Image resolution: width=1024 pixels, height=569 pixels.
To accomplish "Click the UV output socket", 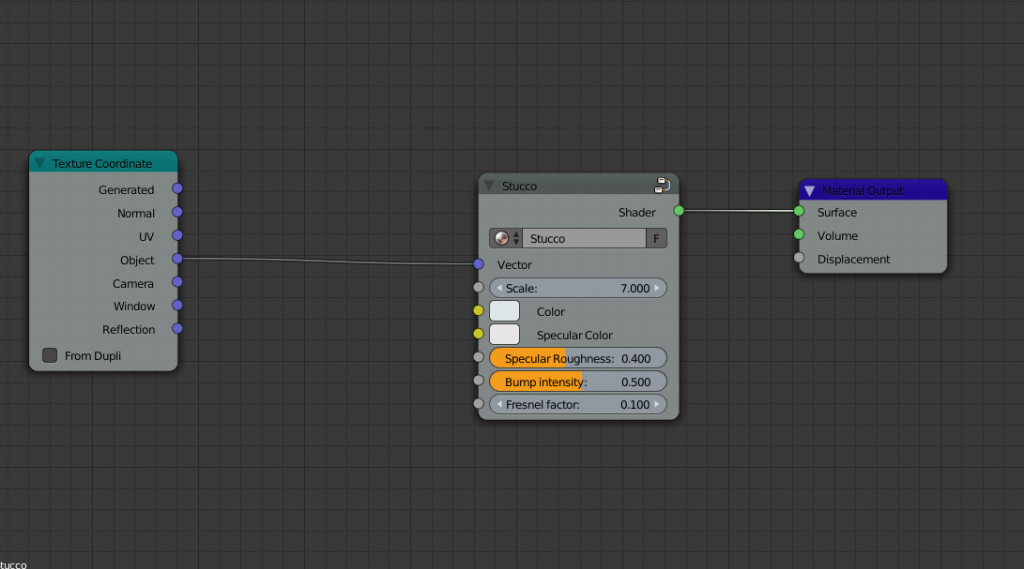I will click(177, 235).
